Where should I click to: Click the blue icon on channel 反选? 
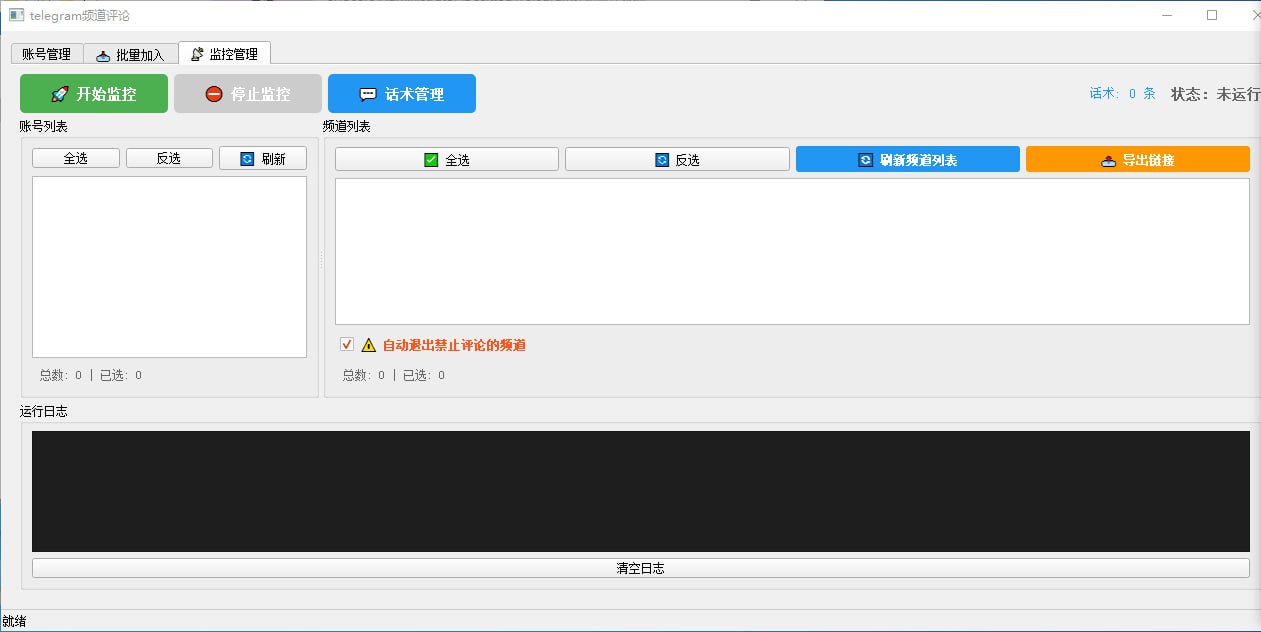pyautogui.click(x=662, y=160)
